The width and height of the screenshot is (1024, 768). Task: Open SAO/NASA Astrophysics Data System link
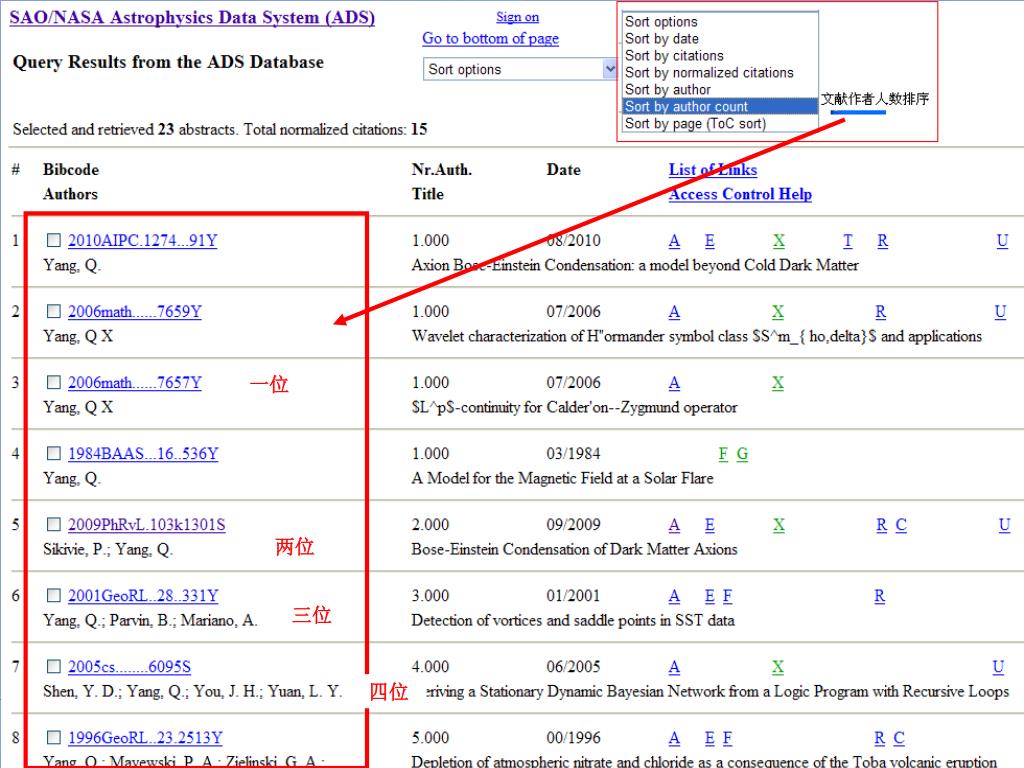(x=192, y=18)
